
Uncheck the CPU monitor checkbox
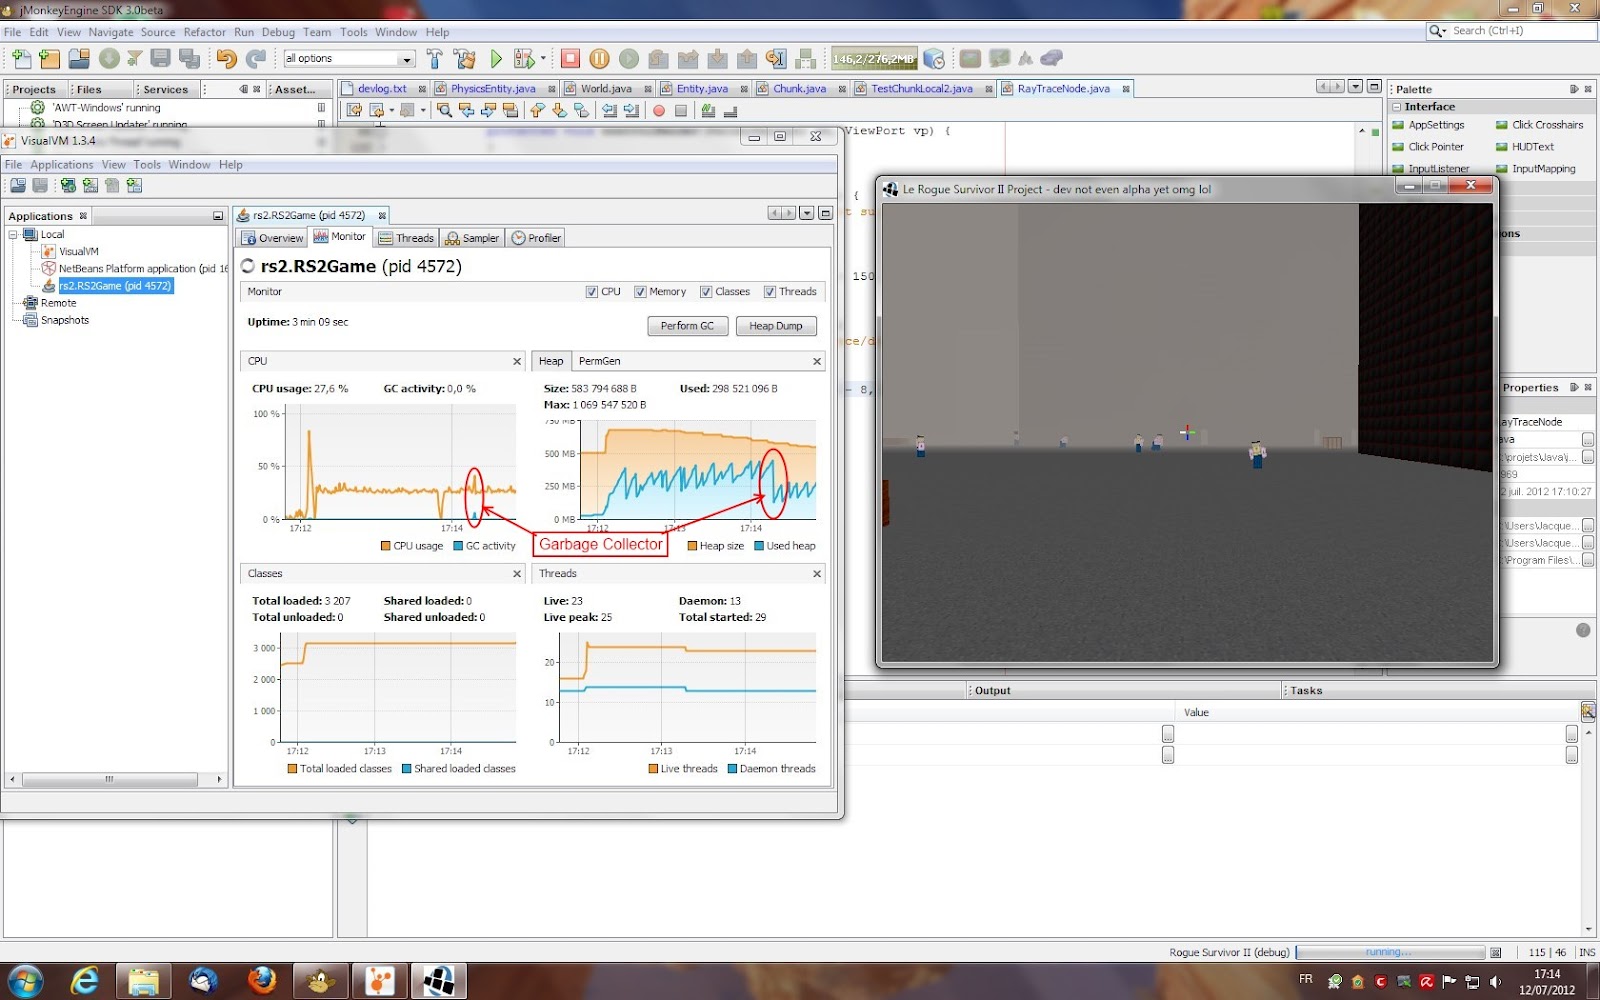[592, 292]
